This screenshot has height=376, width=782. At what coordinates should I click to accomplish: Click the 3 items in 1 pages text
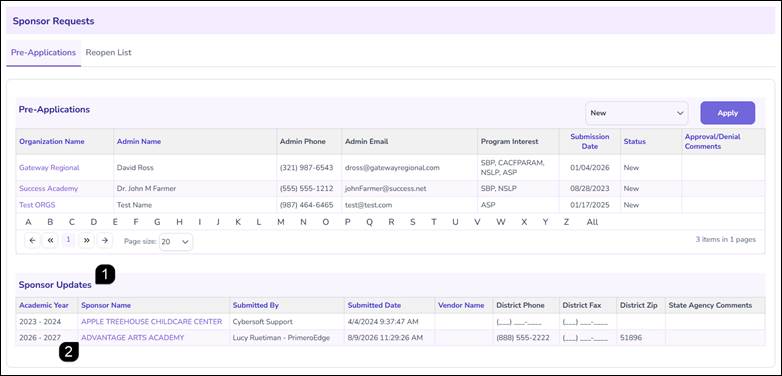(726, 240)
